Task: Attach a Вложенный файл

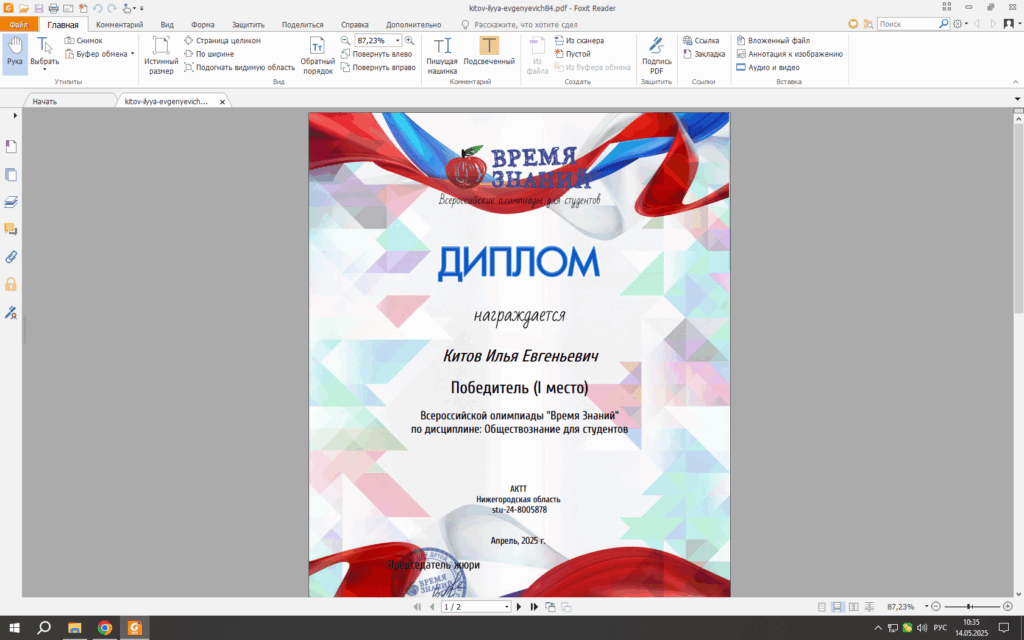Action: (773, 40)
